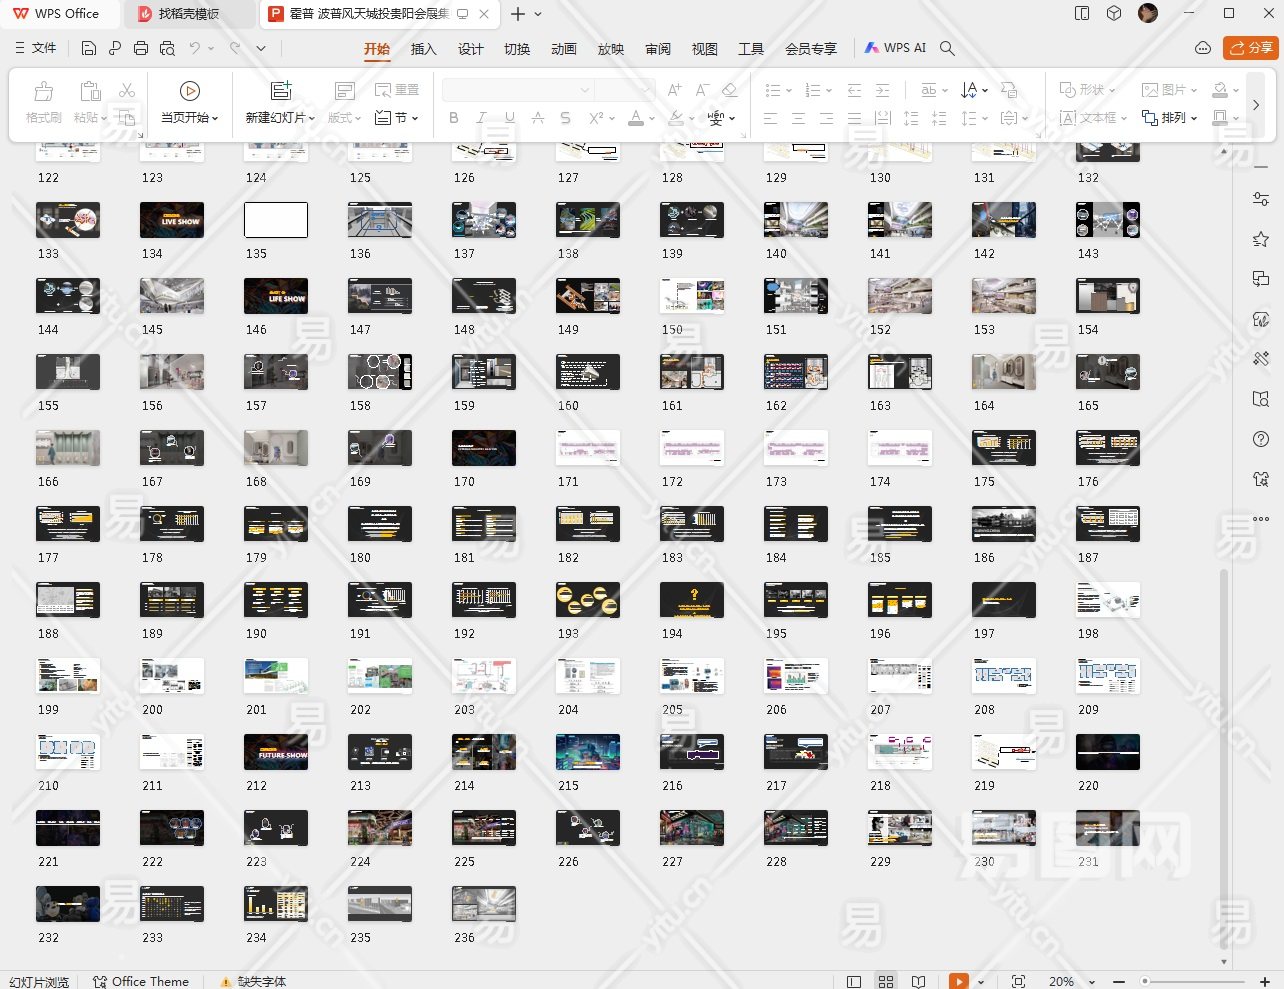Click the print icon in quick access toolbar
The width and height of the screenshot is (1284, 989).
(x=141, y=48)
